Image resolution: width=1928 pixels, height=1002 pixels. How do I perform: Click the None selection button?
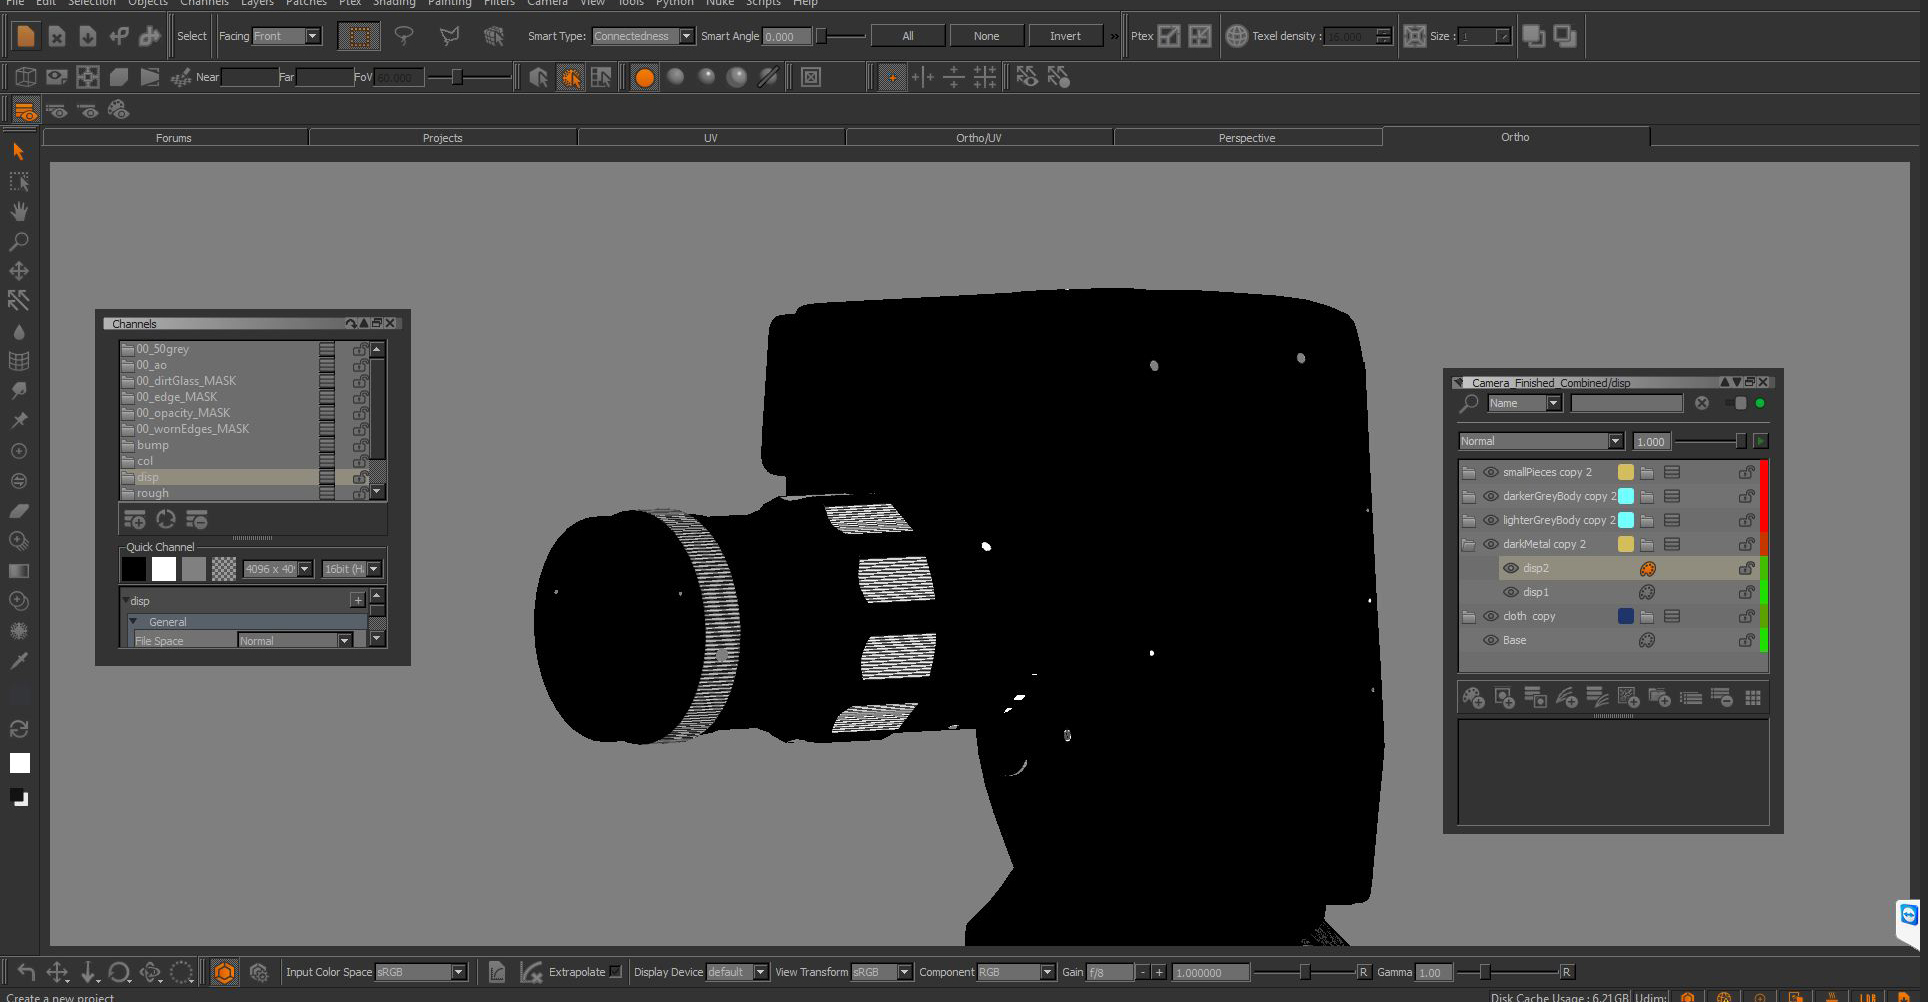click(x=986, y=36)
